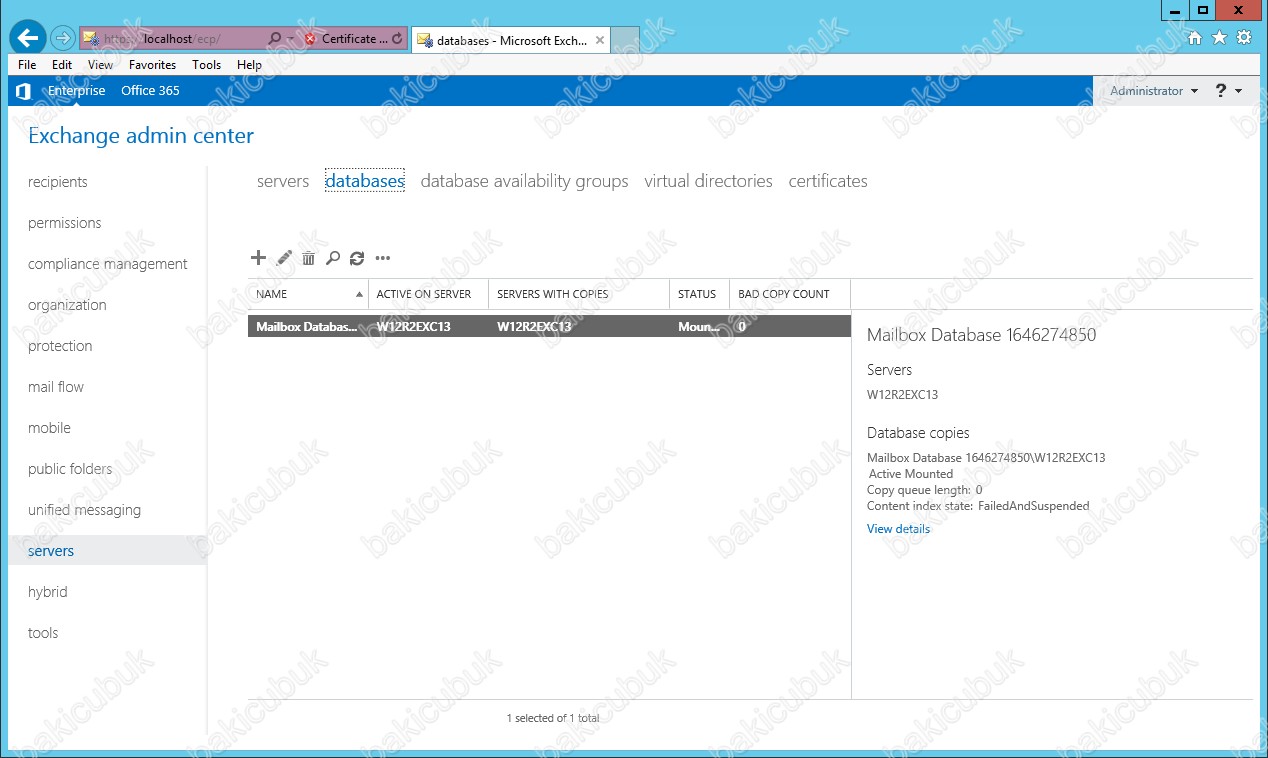Search databases with magnifier icon
Screen dimensions: 1268x758
point(333,258)
